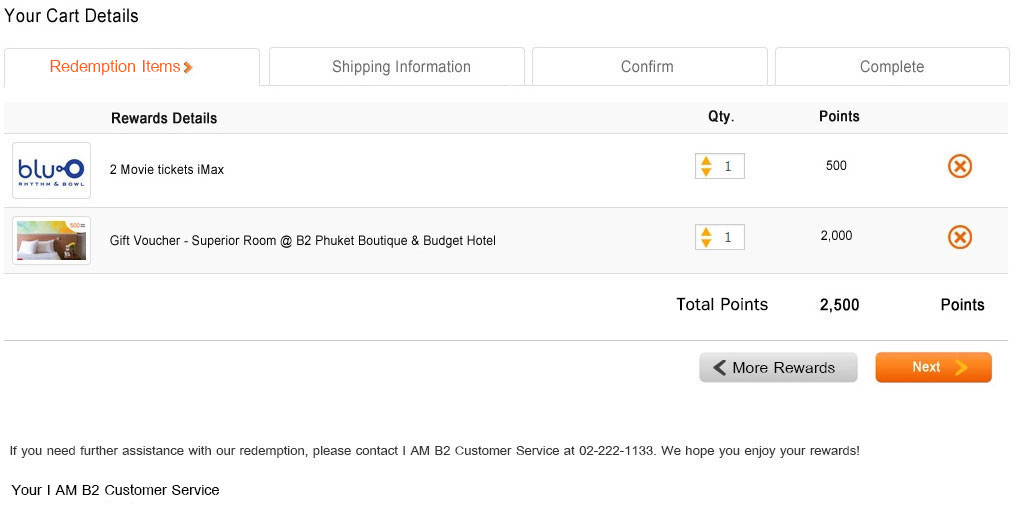Open the hotel room voucher thumbnail
The image size is (1019, 509).
pos(51,241)
